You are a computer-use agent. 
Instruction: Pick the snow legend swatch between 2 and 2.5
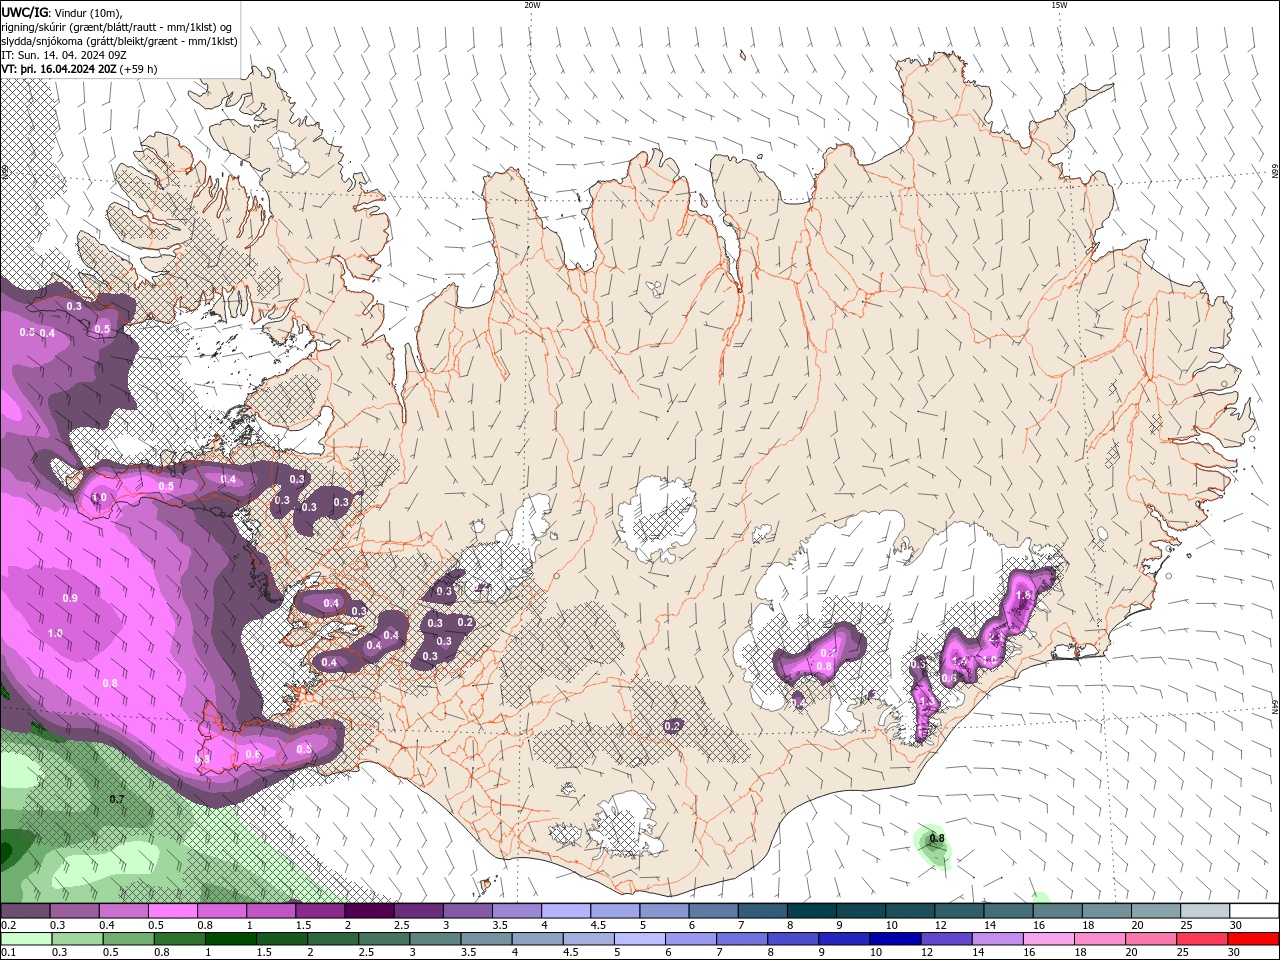point(369,911)
